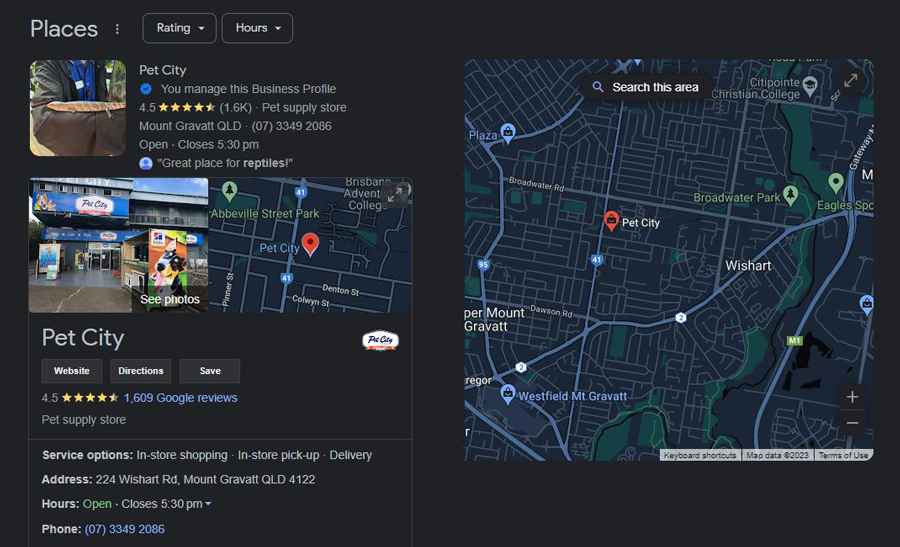Viewport: 900px width, 547px height.
Task: Click the Westfield Mt Gravatt shopping marker
Action: click(507, 394)
